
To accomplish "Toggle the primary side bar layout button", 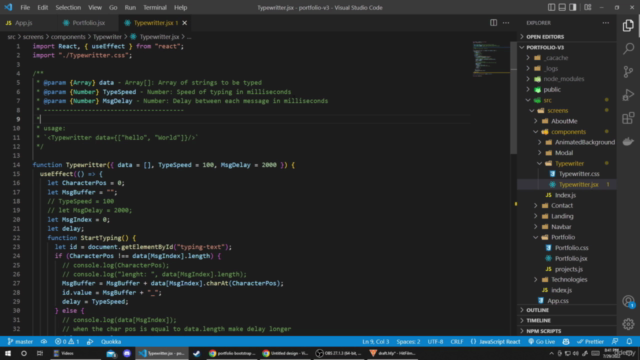I will pos(551,7).
